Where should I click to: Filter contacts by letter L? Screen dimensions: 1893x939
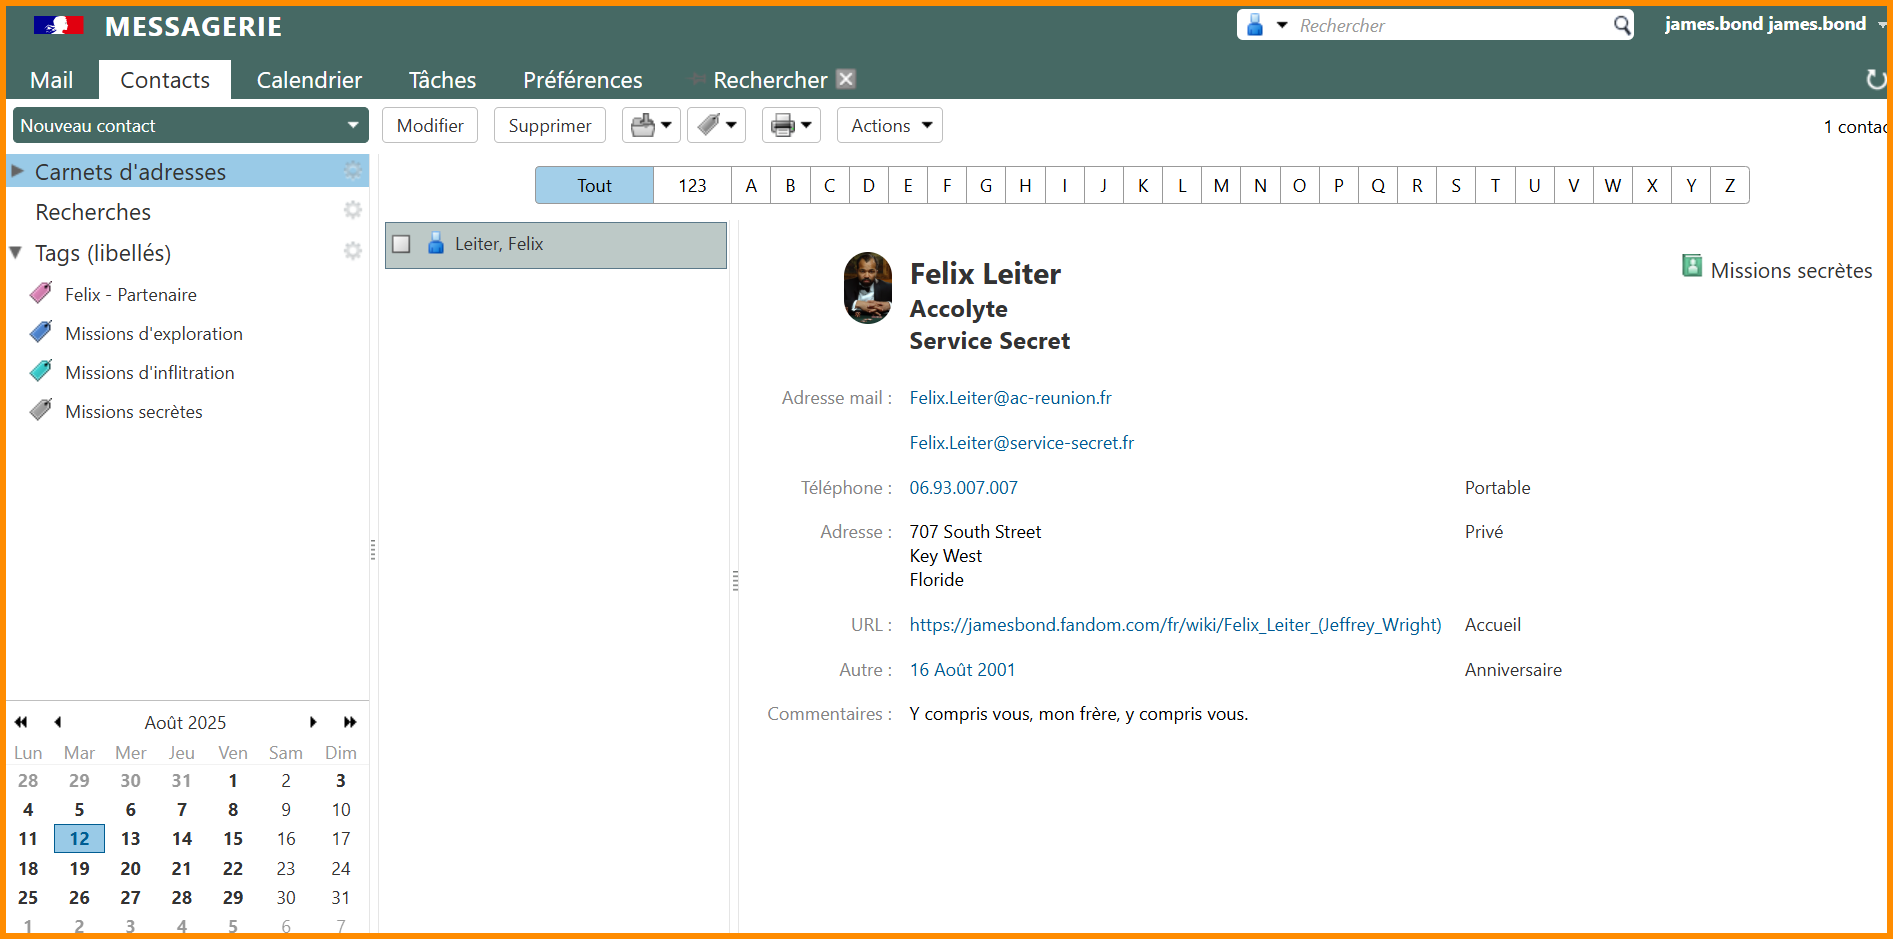[x=1182, y=186]
